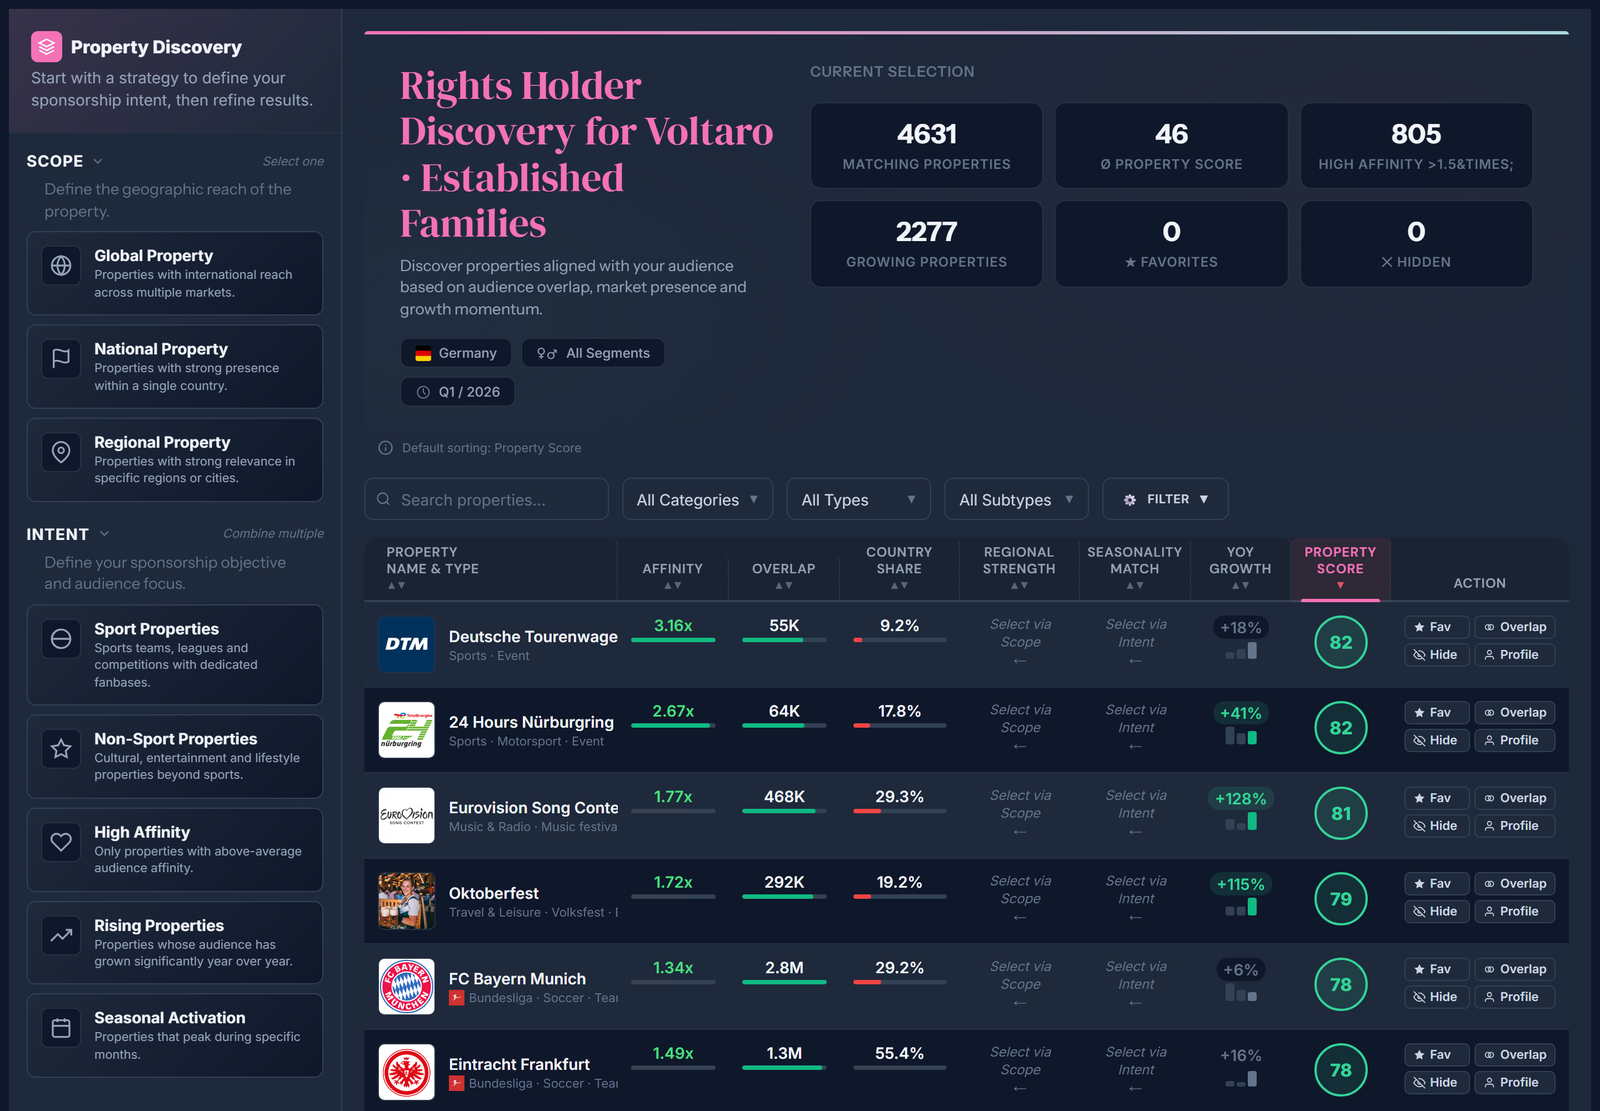Image resolution: width=1600 pixels, height=1111 pixels.
Task: Open the All Subtypes dropdown
Action: pyautogui.click(x=1016, y=499)
